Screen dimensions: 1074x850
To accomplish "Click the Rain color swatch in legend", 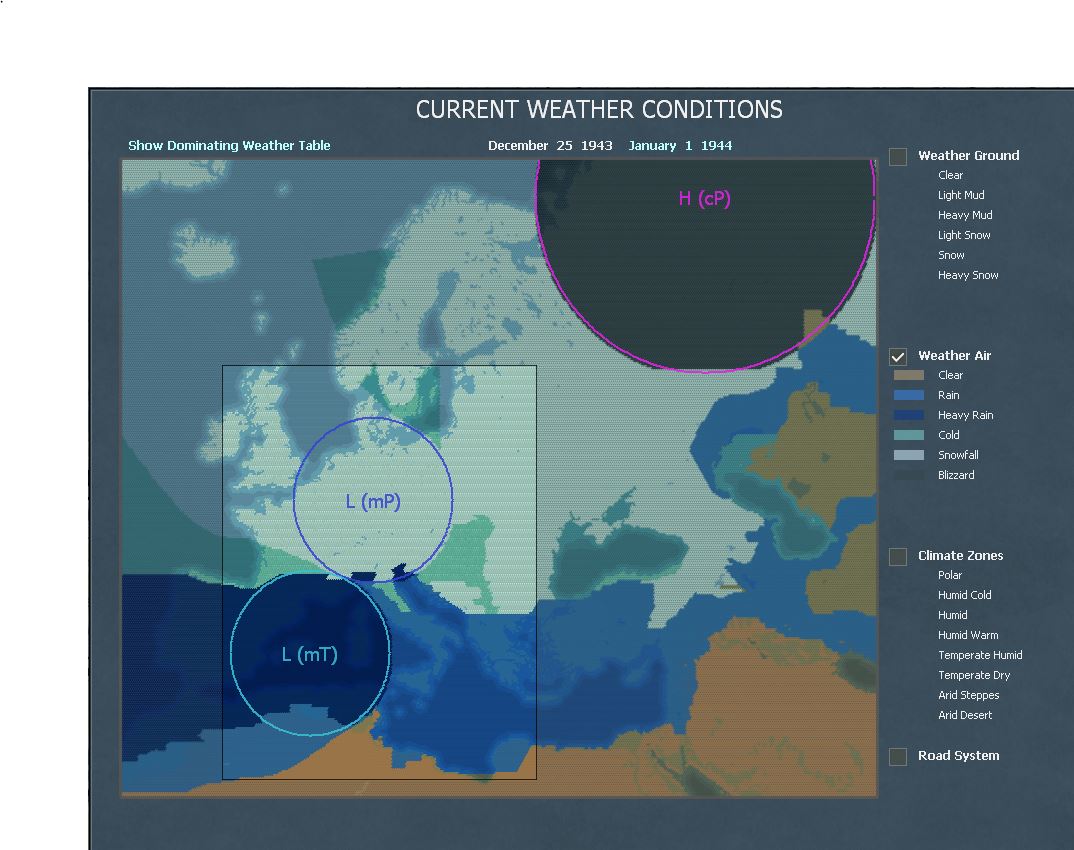I will pyautogui.click(x=909, y=395).
